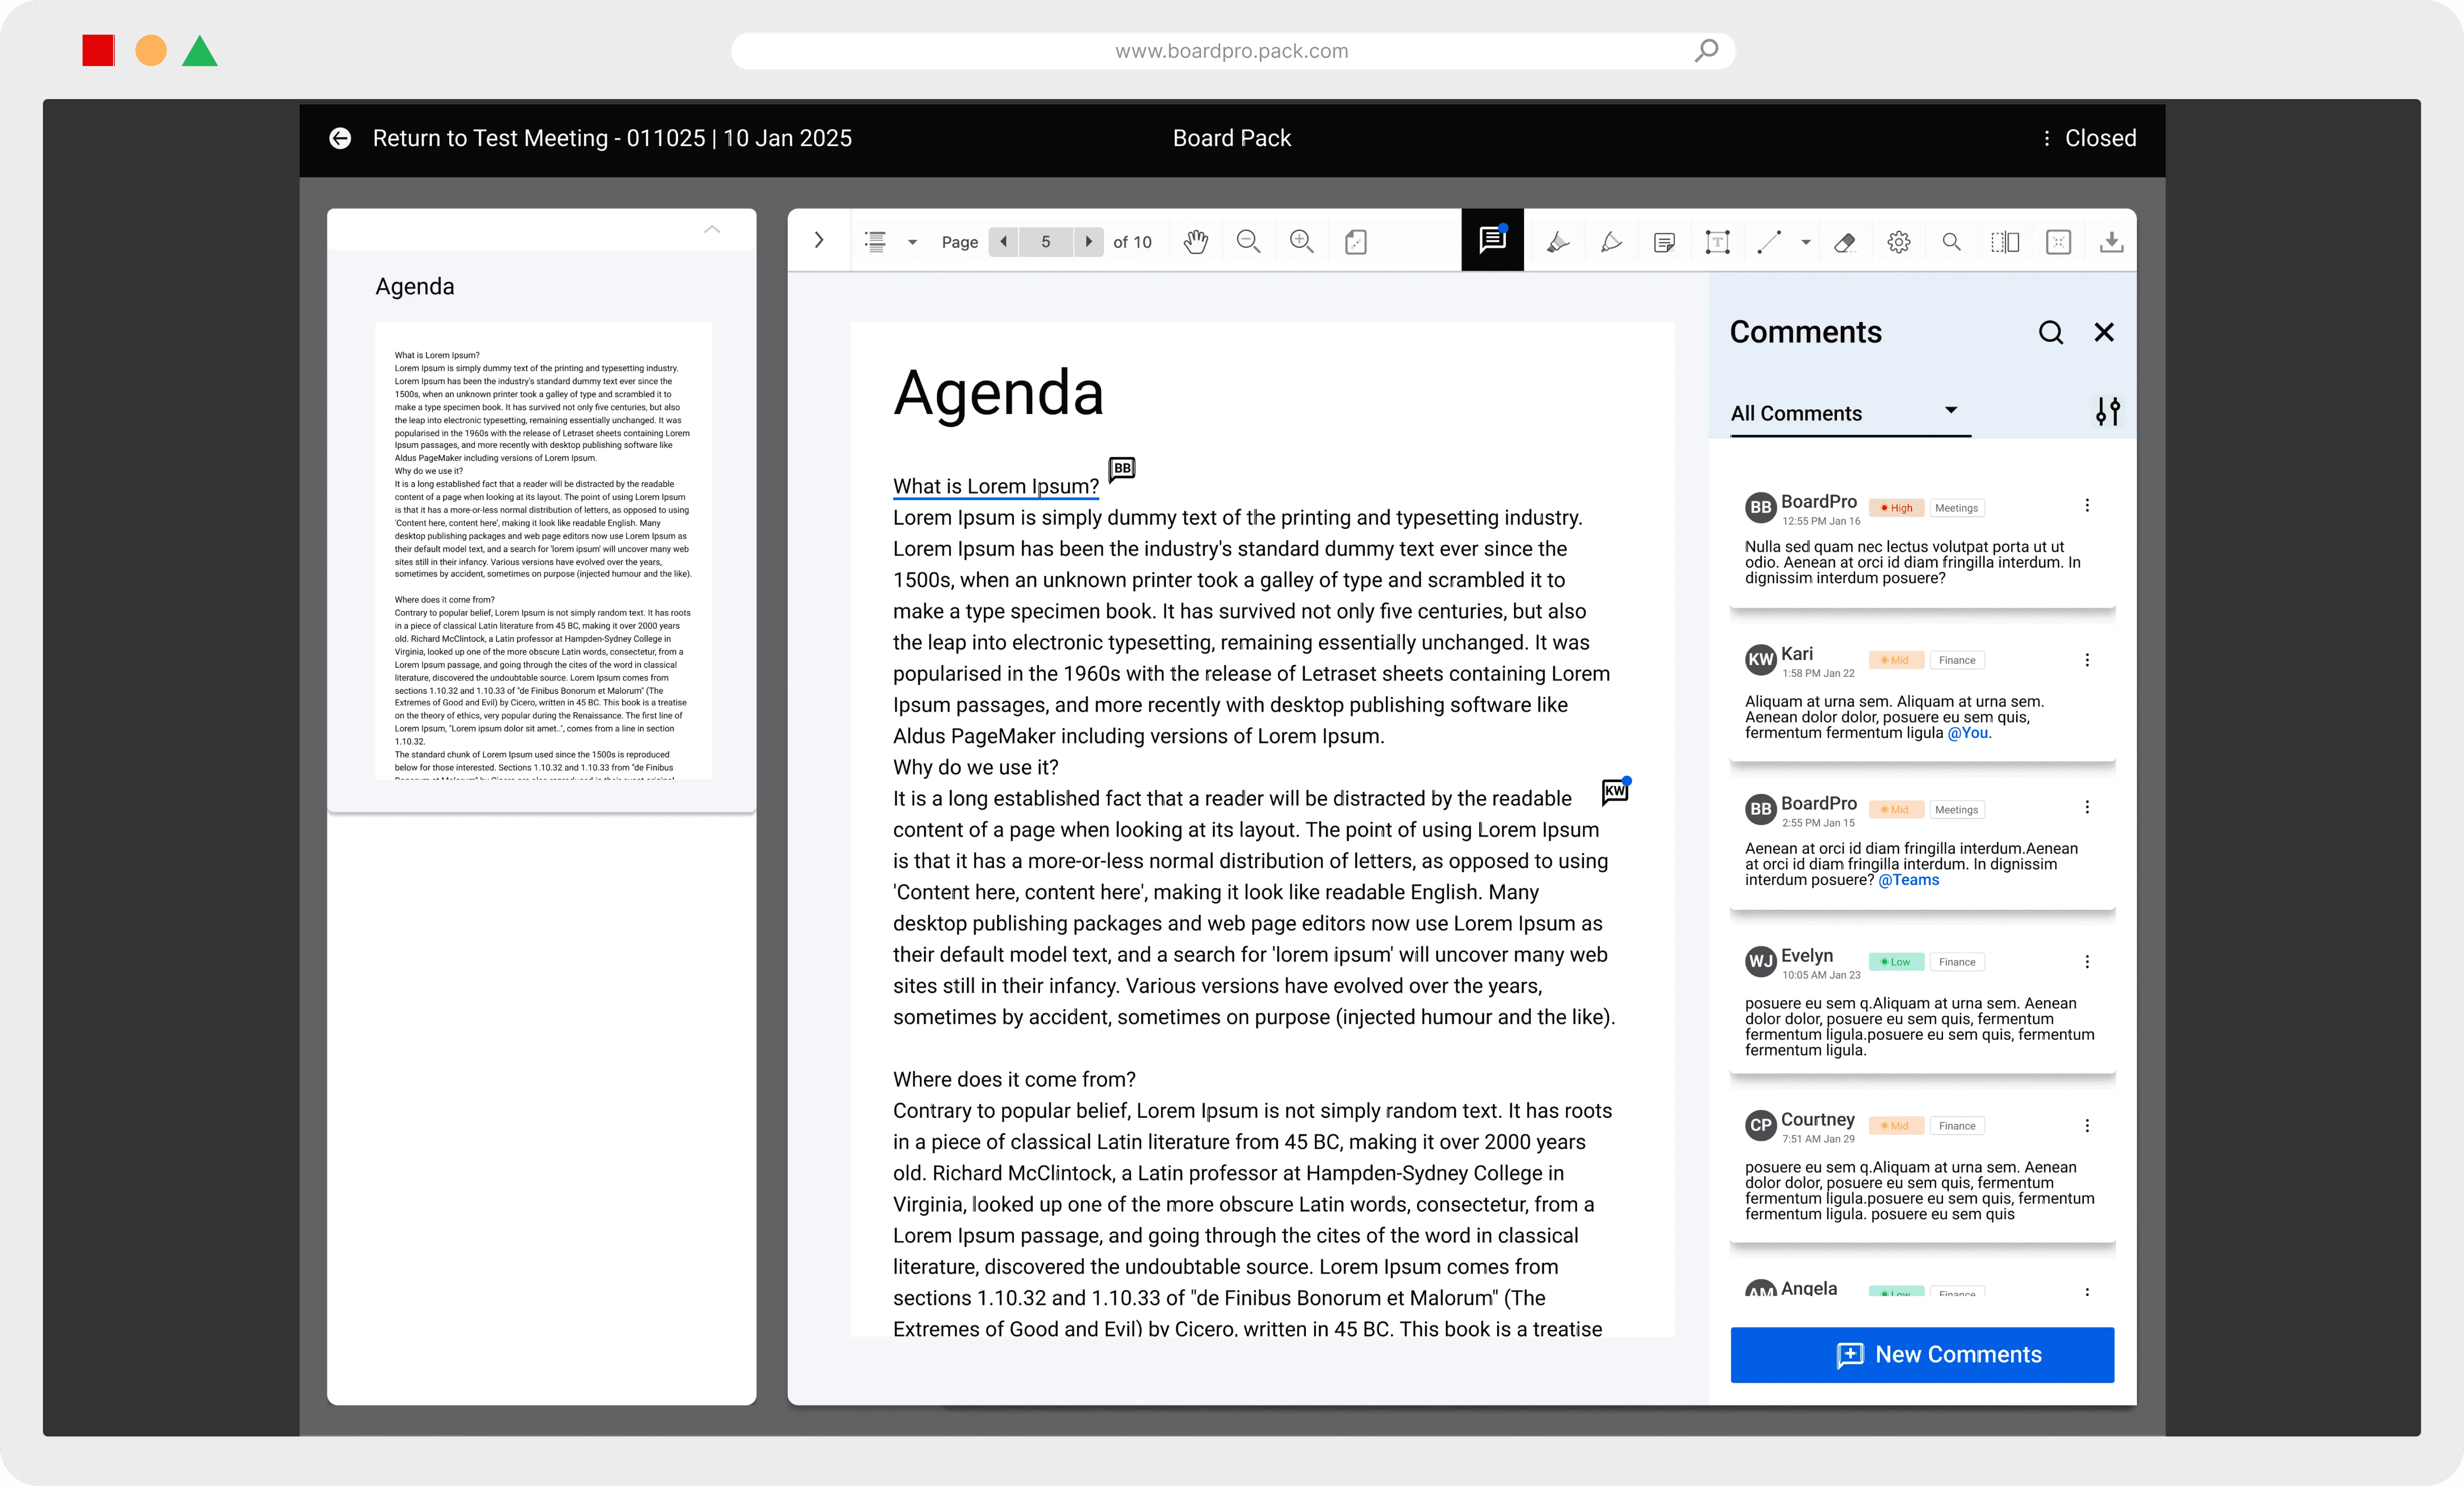Close the Comments panel
The height and width of the screenshot is (1486, 2464).
coord(2104,332)
